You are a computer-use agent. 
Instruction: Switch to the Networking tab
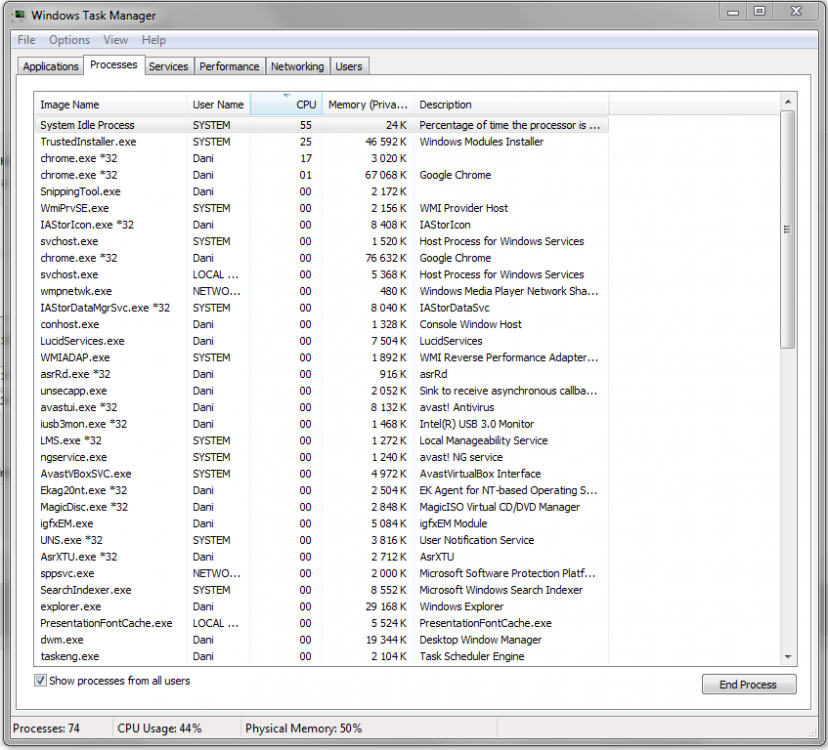coord(297,67)
